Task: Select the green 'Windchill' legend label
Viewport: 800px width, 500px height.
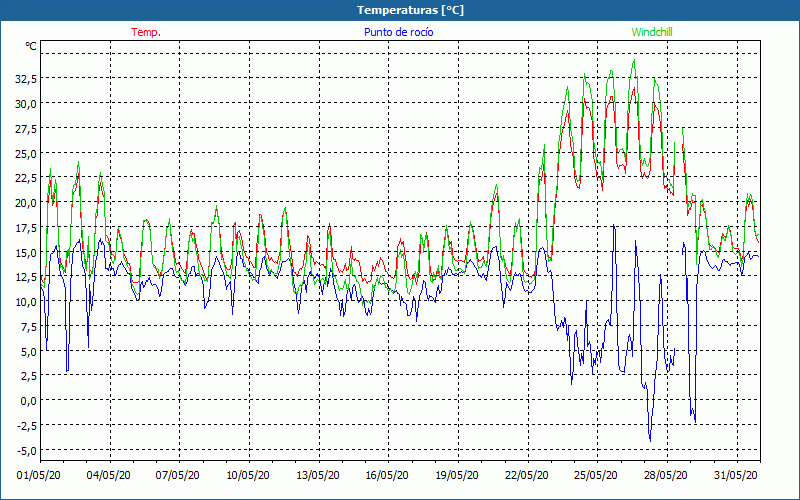Action: point(652,32)
